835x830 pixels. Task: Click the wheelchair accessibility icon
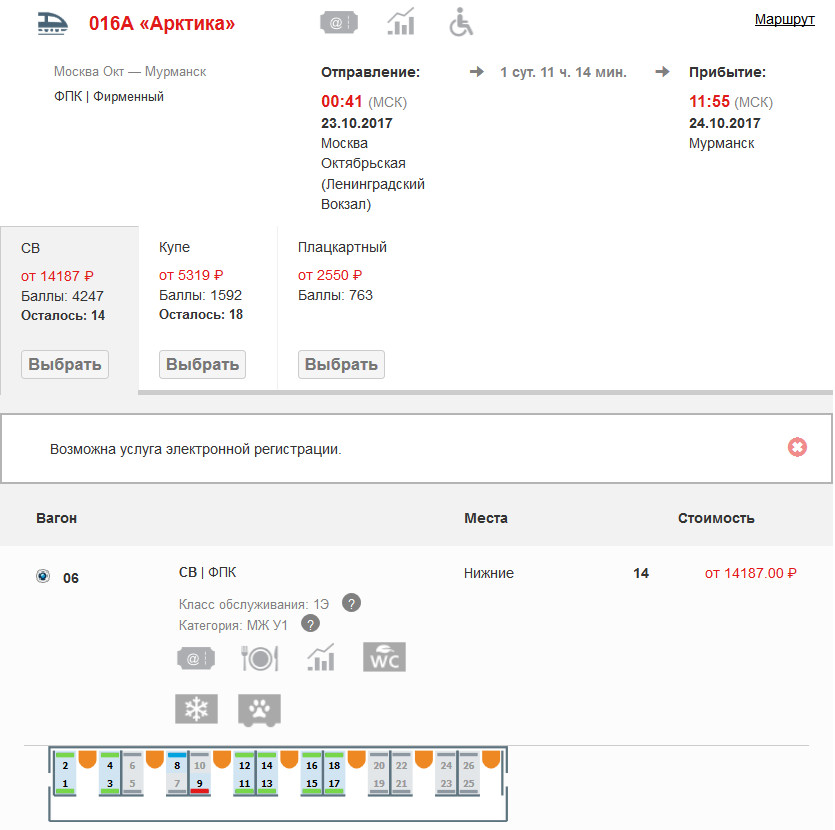coord(461,21)
